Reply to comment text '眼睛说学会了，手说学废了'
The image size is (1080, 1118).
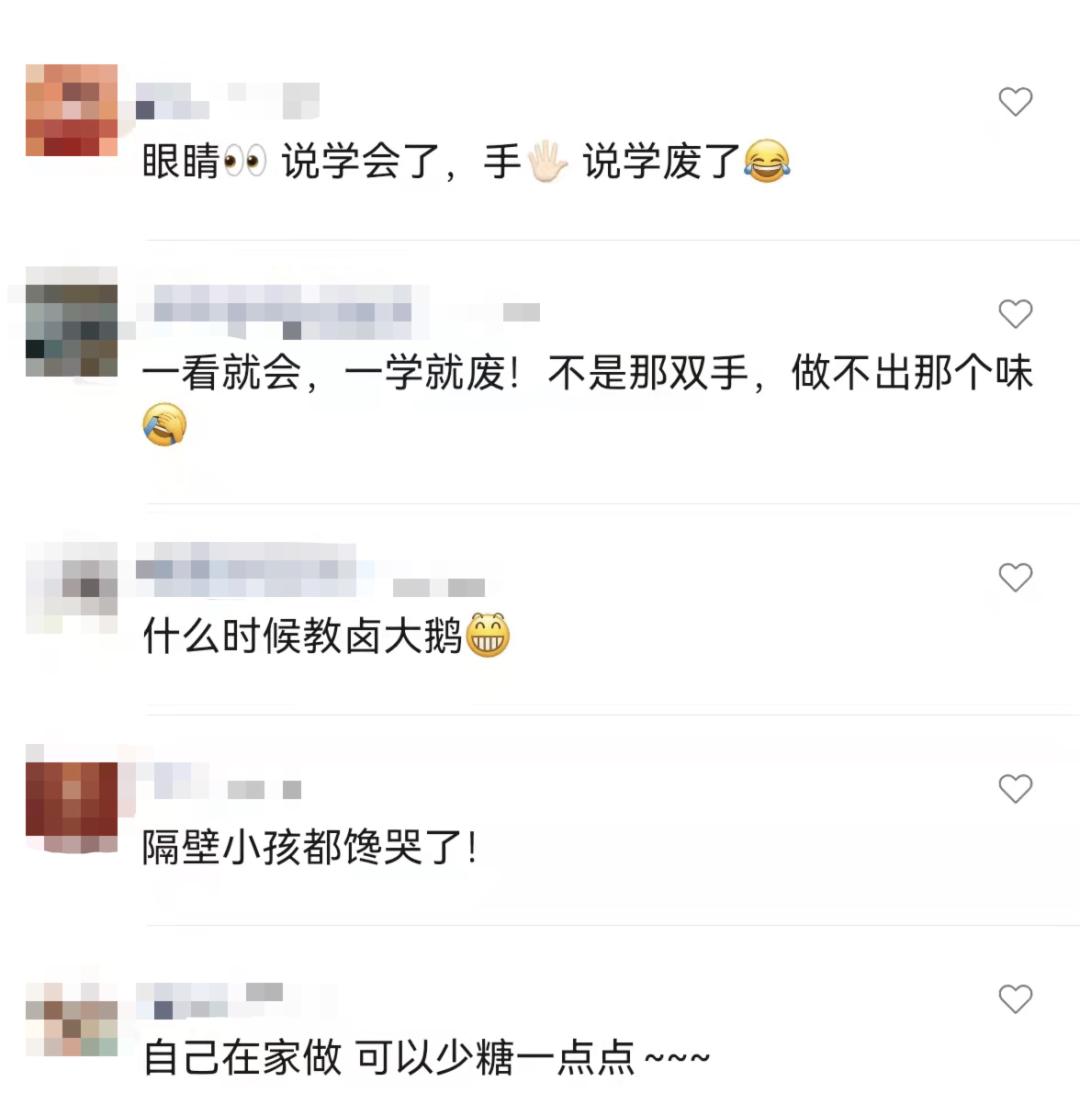coord(467,161)
